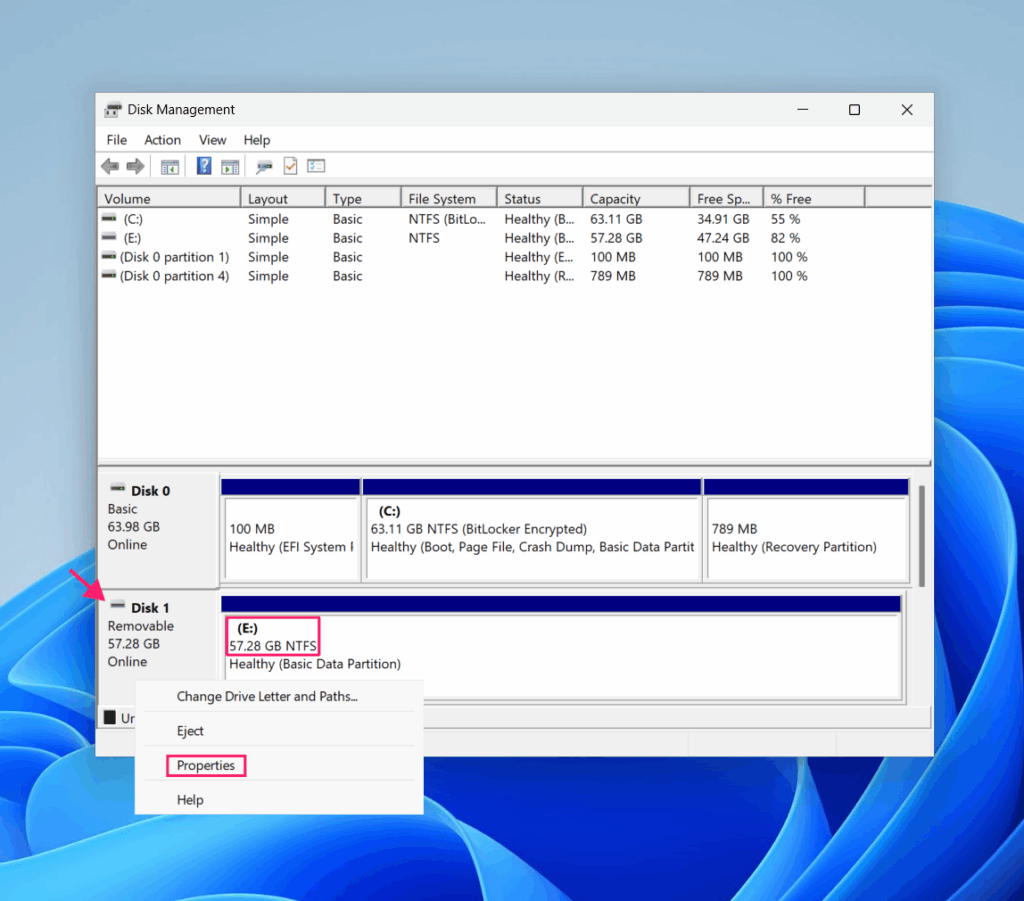
Task: Open the Help menu in menu bar
Action: pyautogui.click(x=257, y=140)
